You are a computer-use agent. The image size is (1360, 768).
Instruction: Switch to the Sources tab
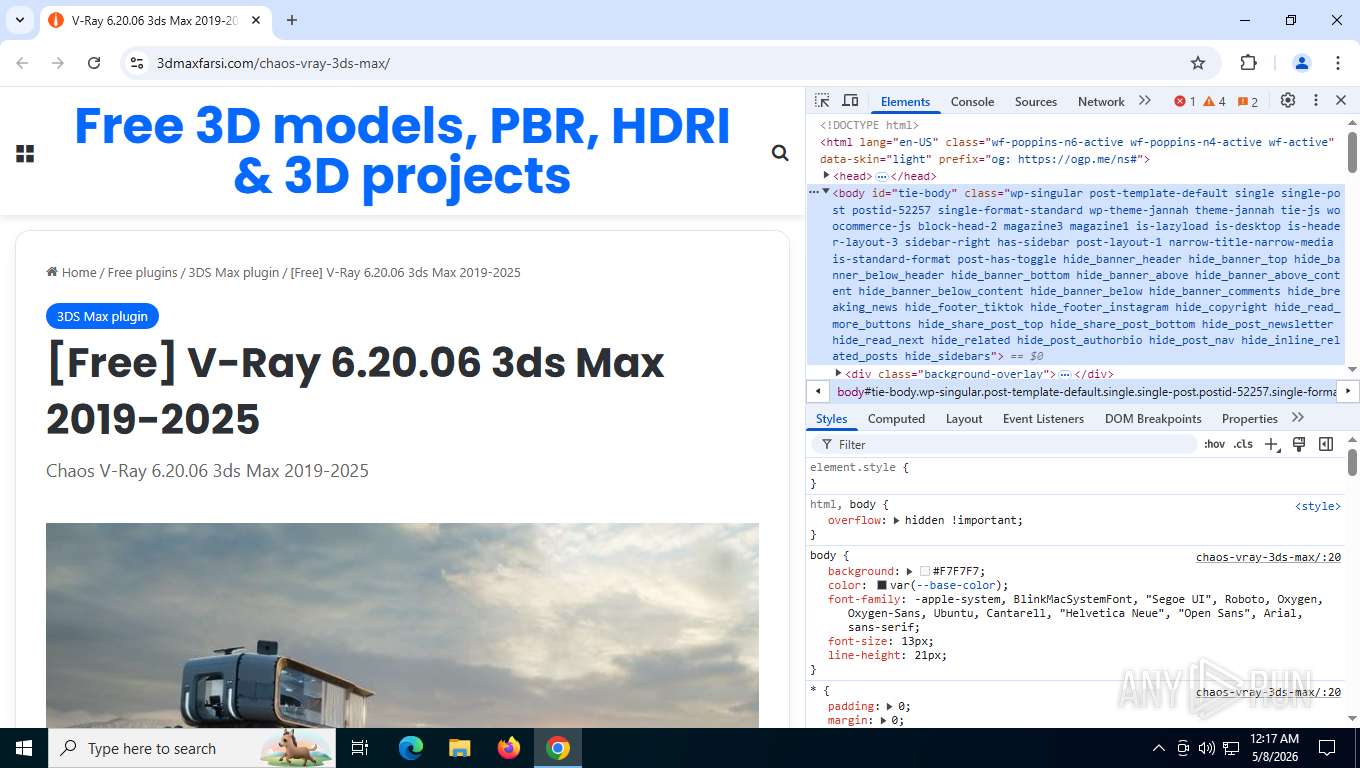1036,101
